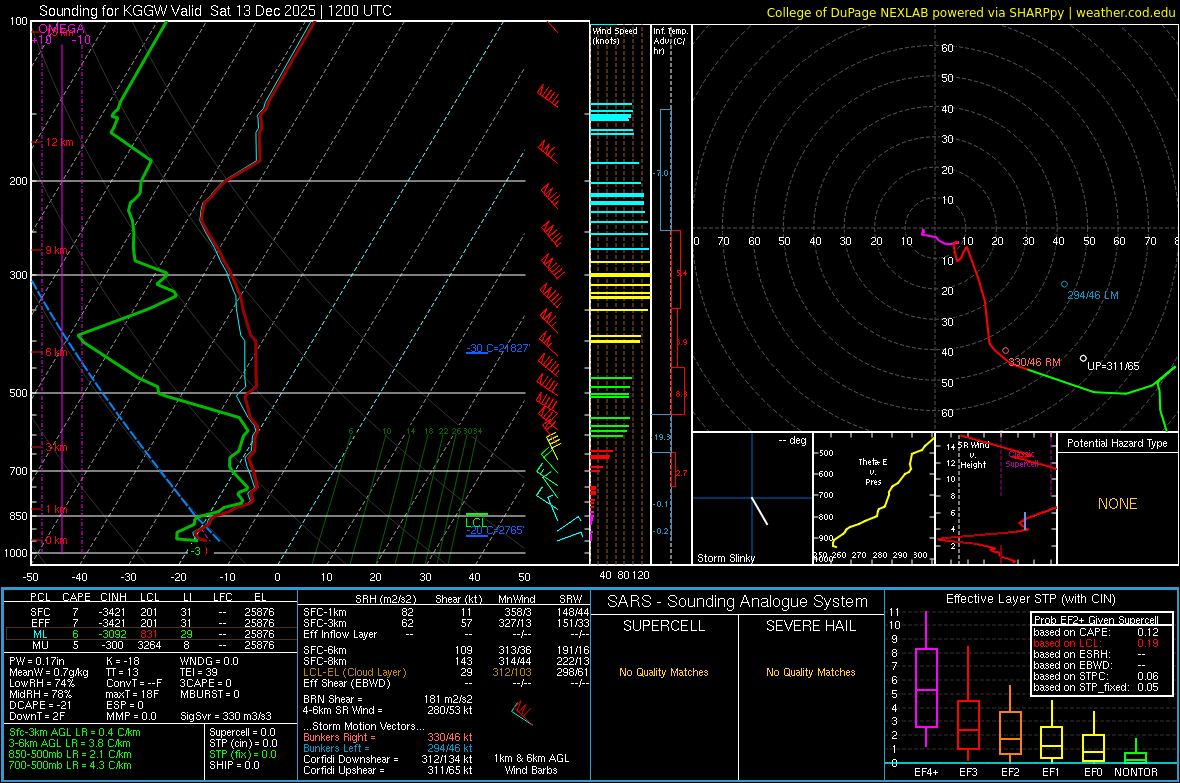This screenshot has height=783, width=1180.
Task: Click the blue Bunkers Left = 294/46 kt line
Action: tap(388, 748)
